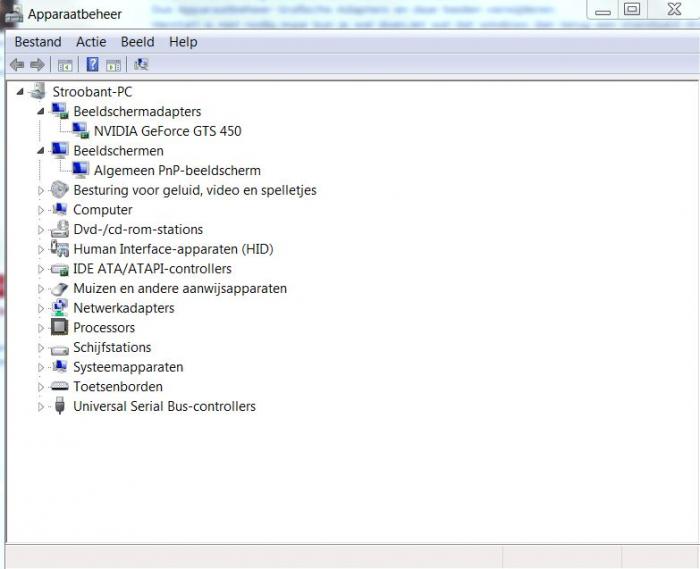Screen dimensions: 700x569
Task: Select Algemeen PnP-beeldscherm text
Action: pyautogui.click(x=177, y=170)
